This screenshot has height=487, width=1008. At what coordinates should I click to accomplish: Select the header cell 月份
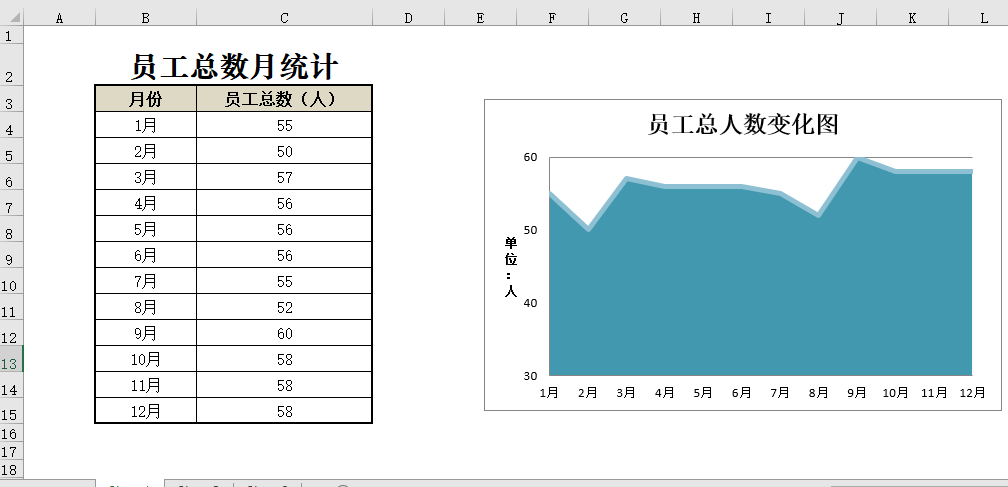[145, 99]
